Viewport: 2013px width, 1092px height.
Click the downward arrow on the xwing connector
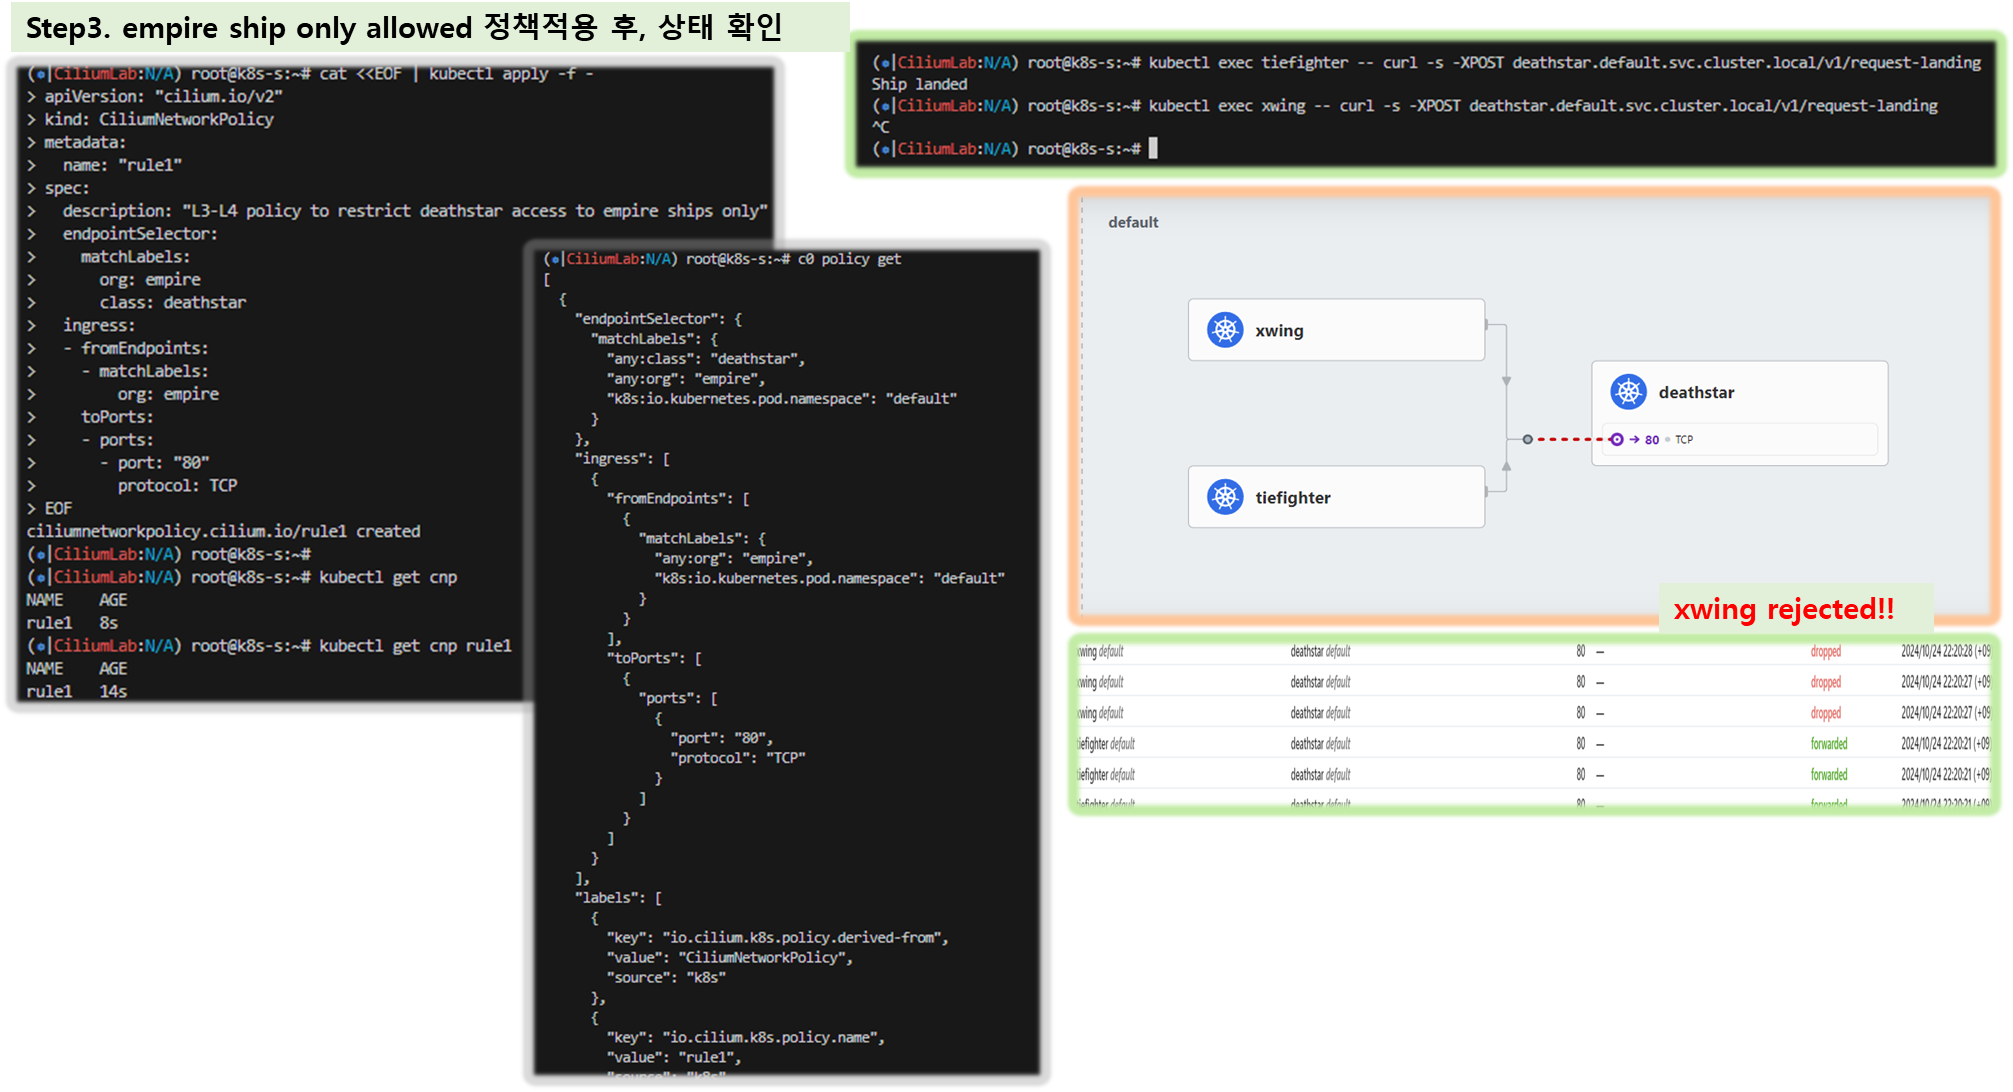(1506, 381)
